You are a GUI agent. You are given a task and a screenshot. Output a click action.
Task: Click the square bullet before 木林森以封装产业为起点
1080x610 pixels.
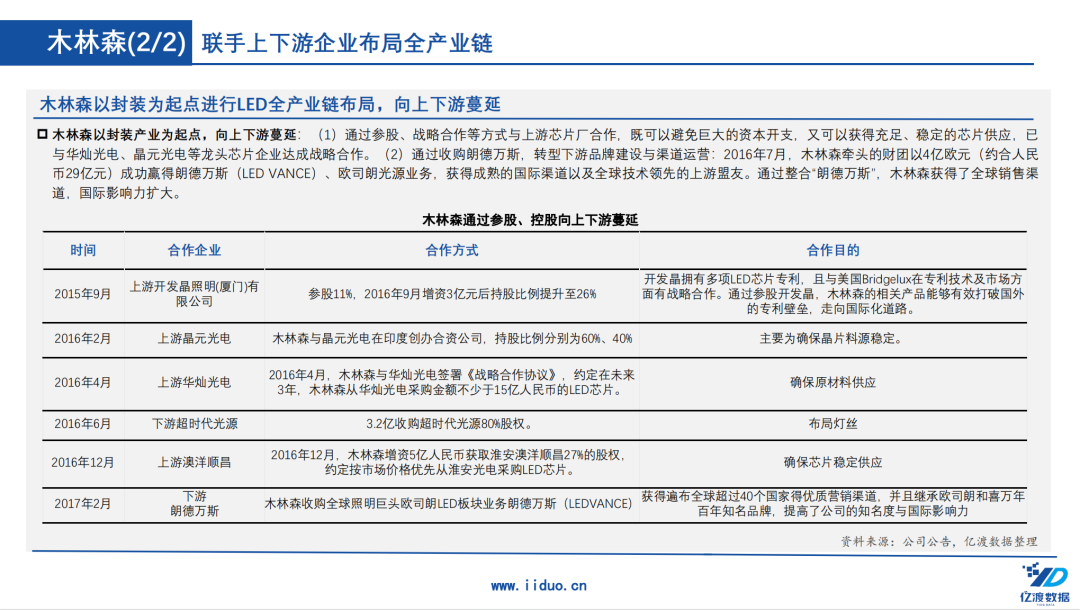[43, 134]
